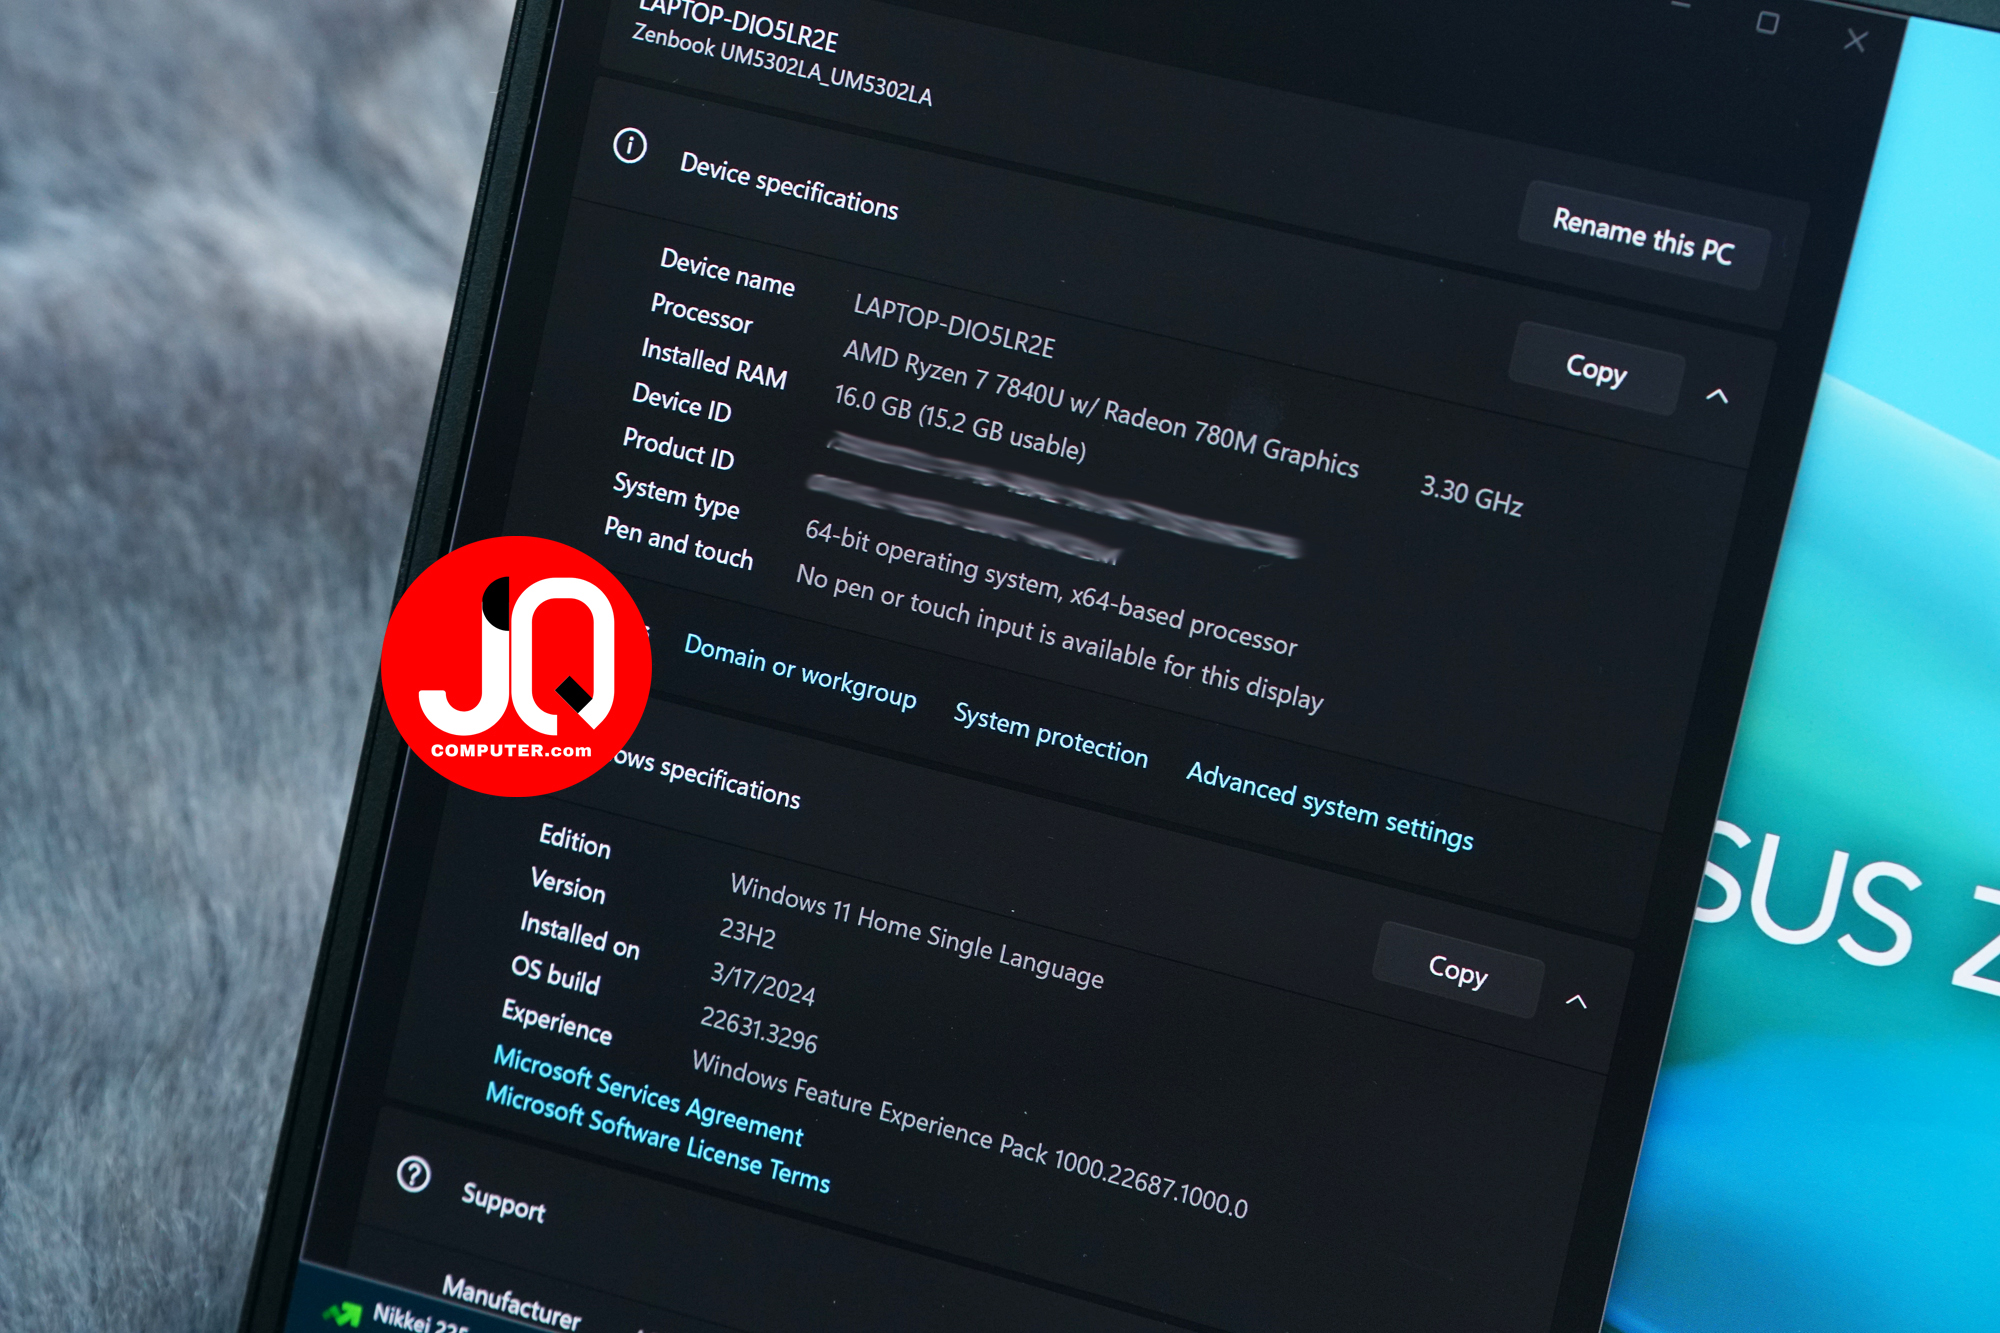The width and height of the screenshot is (2000, 1333).
Task: Click the 3/17/2024 install date
Action: (763, 983)
